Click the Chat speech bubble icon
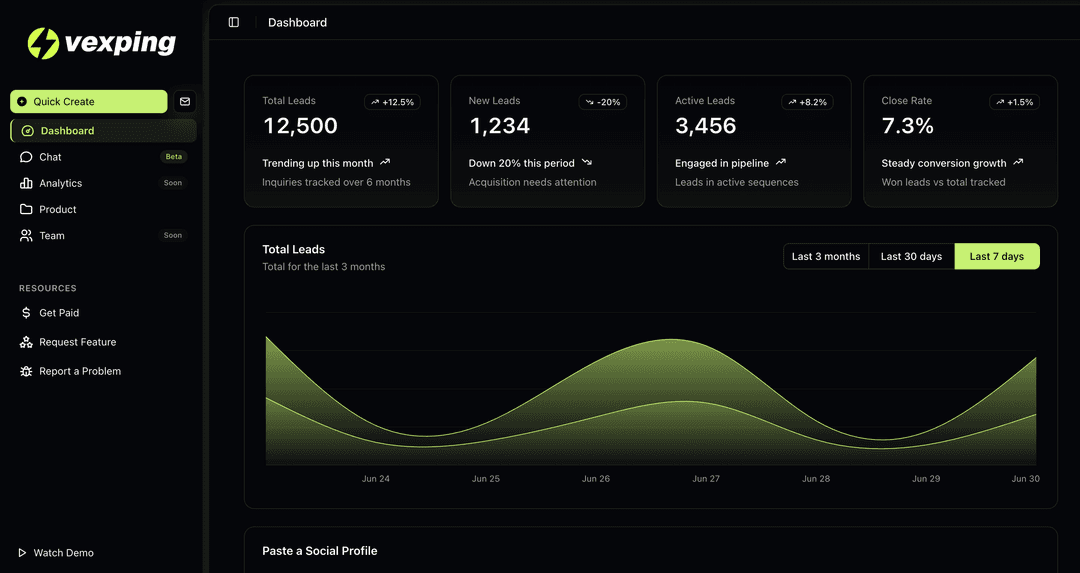The image size is (1080, 573). click(26, 157)
